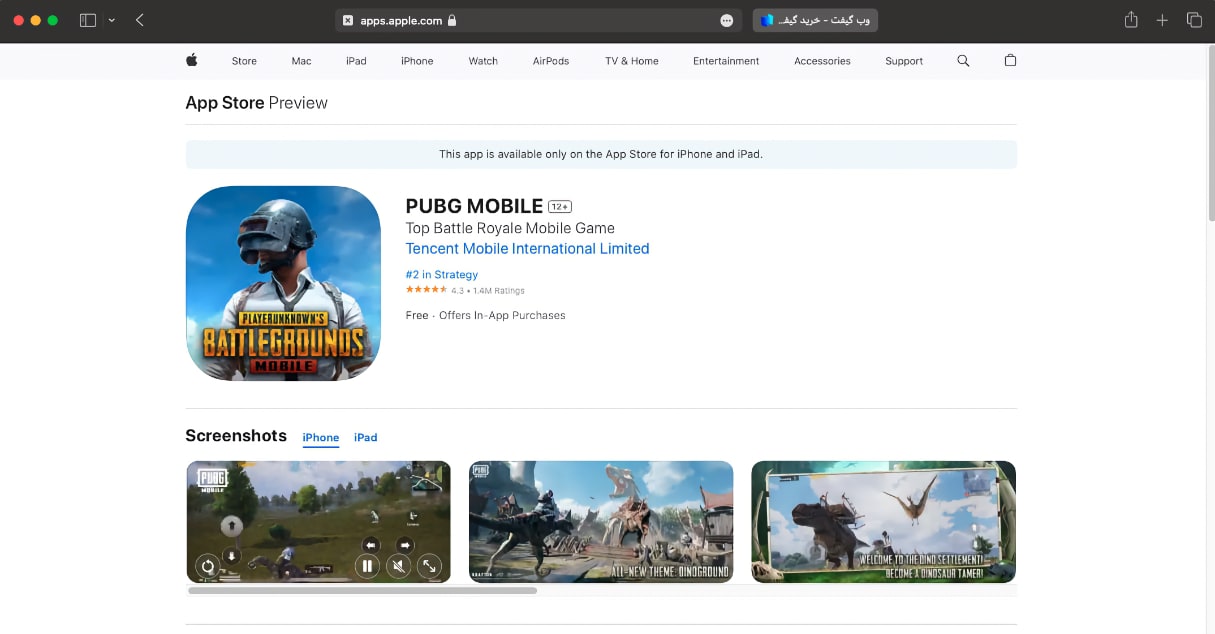Open Tencent Mobile International Limited developer link
Screen dimensions: 1215x634
527,248
